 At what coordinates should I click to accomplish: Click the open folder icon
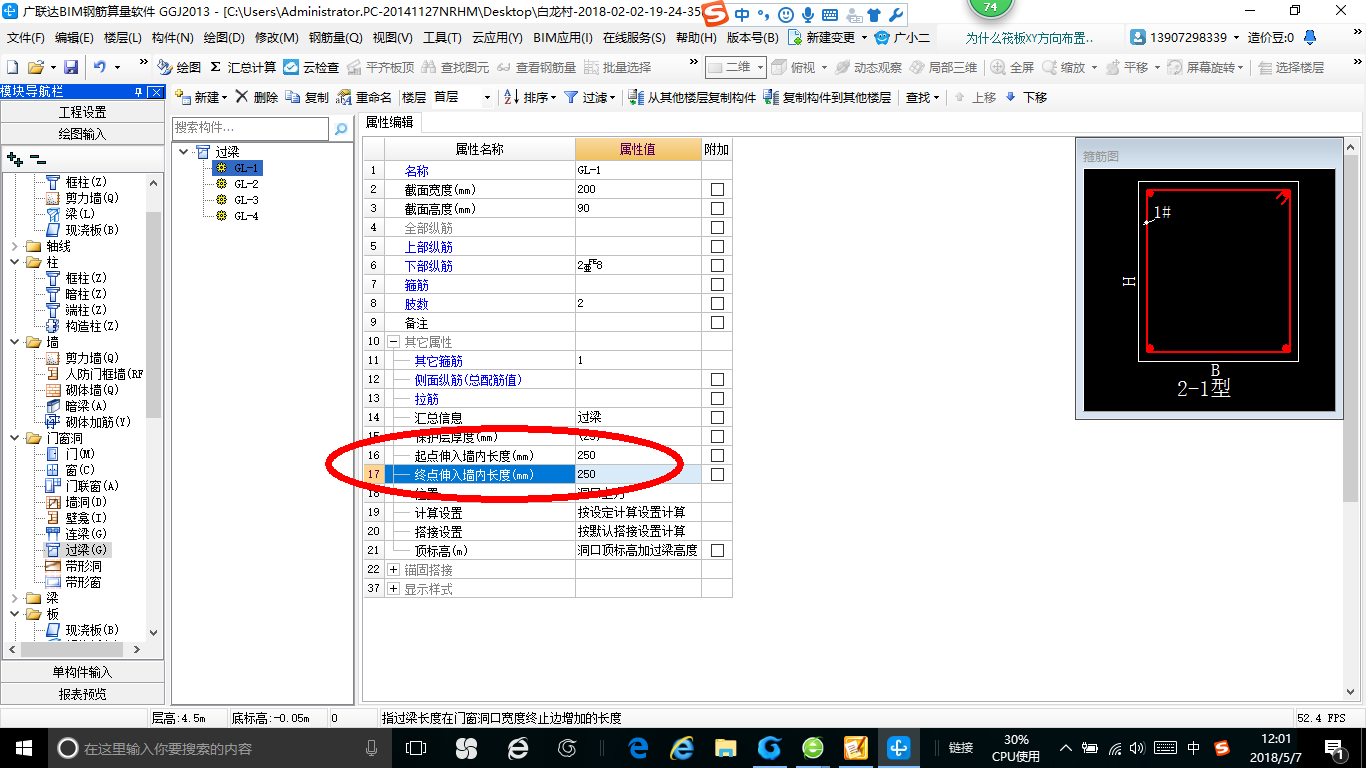click(35, 67)
